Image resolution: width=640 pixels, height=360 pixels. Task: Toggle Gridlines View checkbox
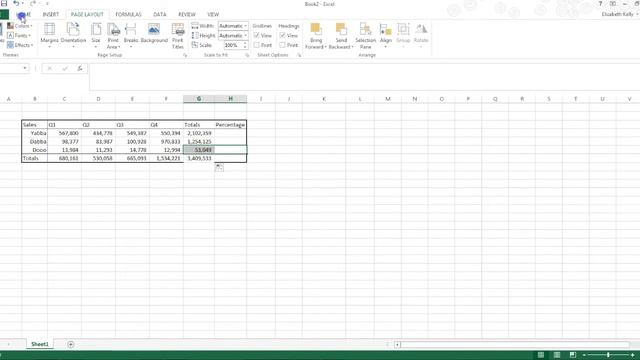[256, 36]
